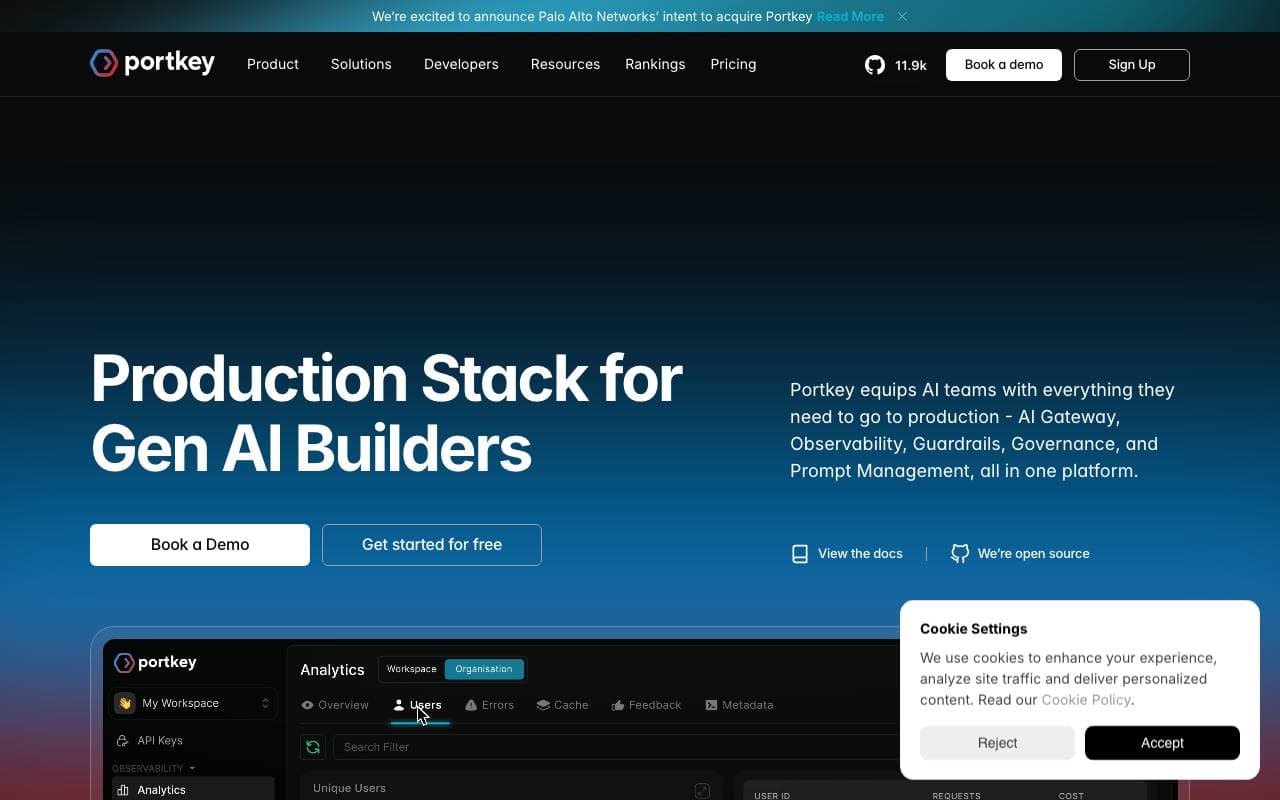This screenshot has height=800, width=1280.
Task: Click the Unique Users card title
Action: point(349,788)
